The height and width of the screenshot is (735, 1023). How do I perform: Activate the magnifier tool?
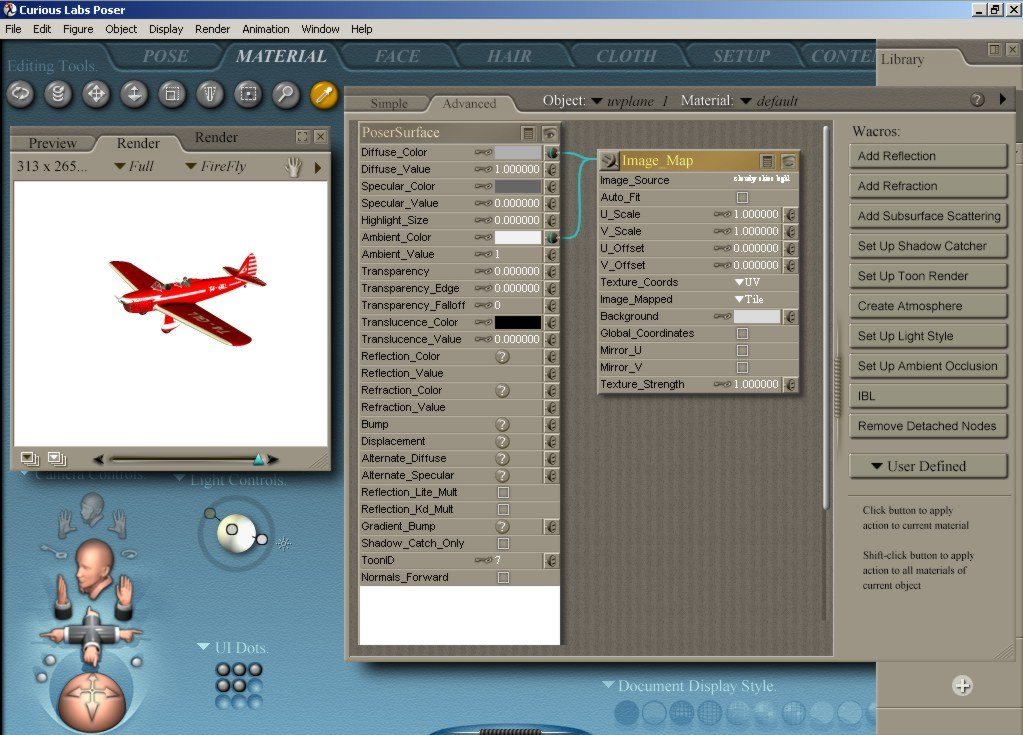coord(285,94)
